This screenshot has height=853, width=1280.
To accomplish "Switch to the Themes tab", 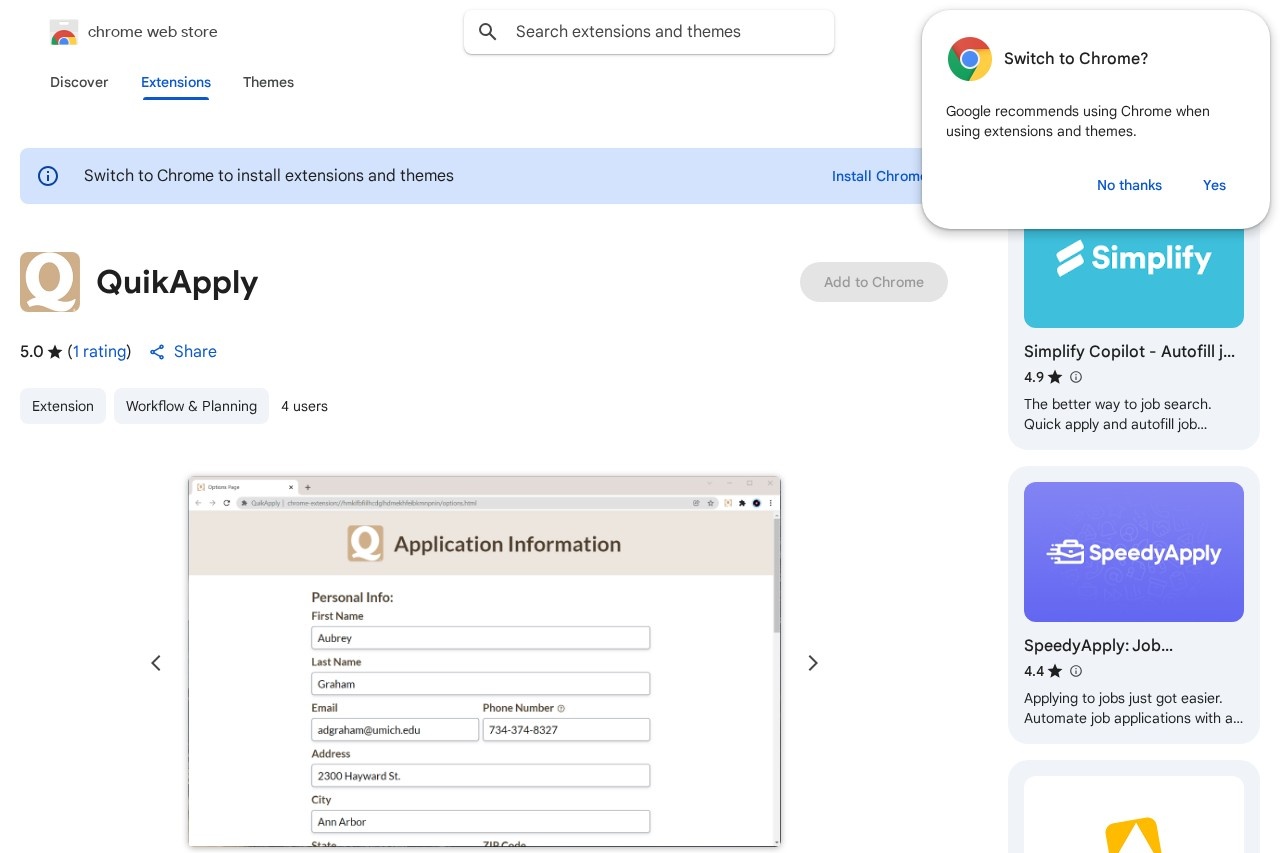I will 268,82.
